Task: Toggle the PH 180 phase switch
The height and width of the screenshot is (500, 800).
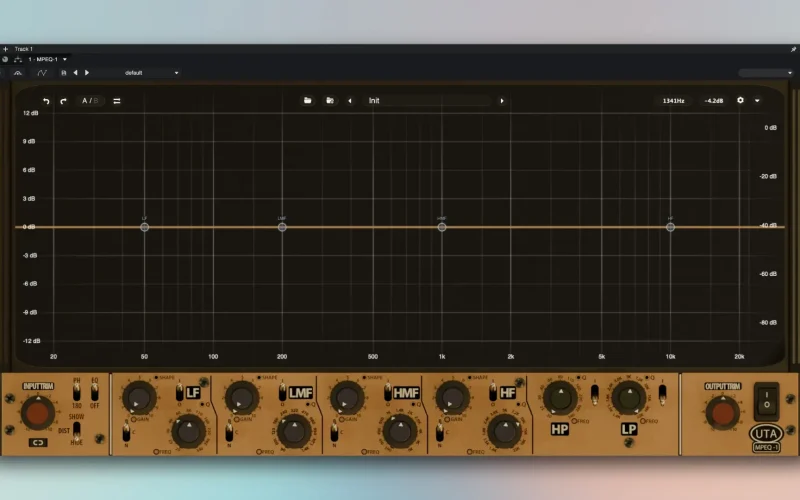Action: point(77,392)
